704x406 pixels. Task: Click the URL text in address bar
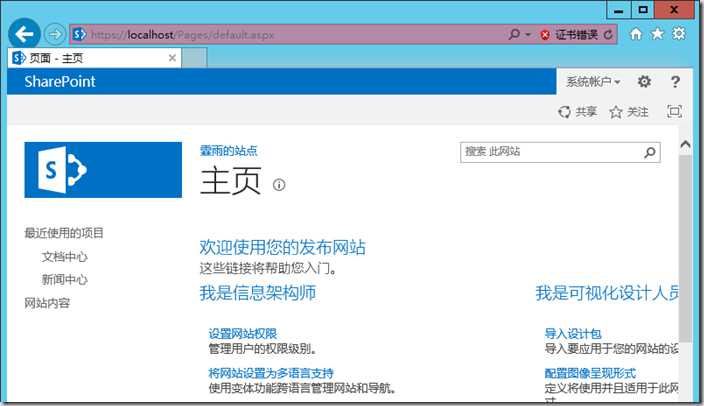pos(182,35)
